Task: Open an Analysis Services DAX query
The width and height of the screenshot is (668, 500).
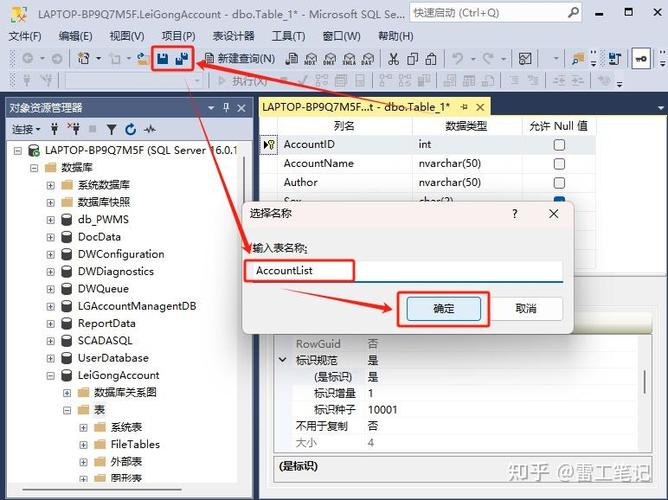Action: 368,59
